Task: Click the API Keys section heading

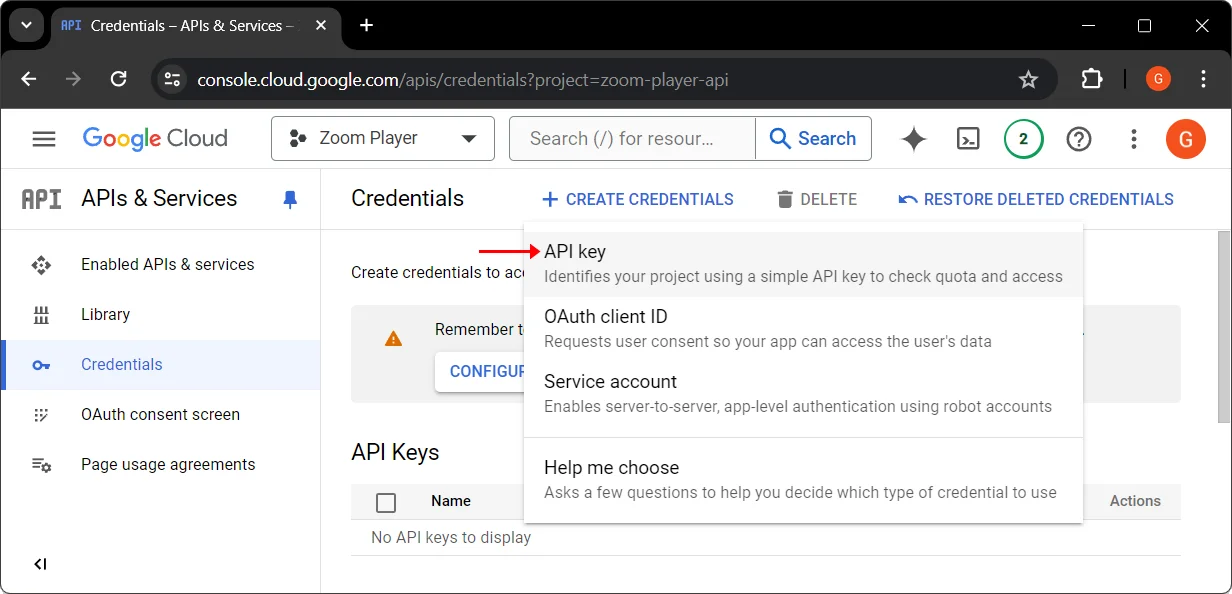Action: 395,452
